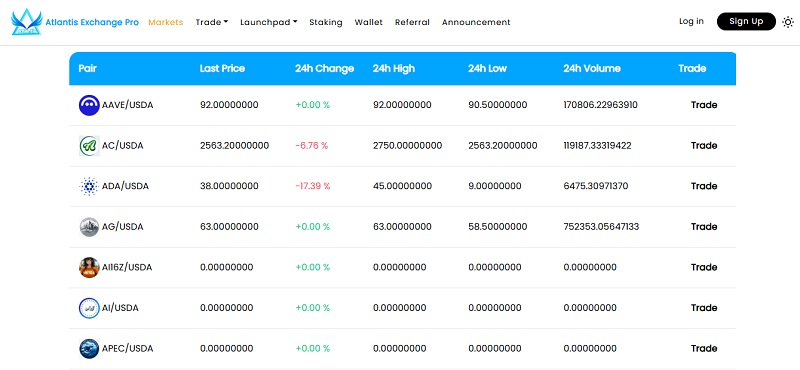
Task: Go to the Markets page
Action: tap(165, 22)
